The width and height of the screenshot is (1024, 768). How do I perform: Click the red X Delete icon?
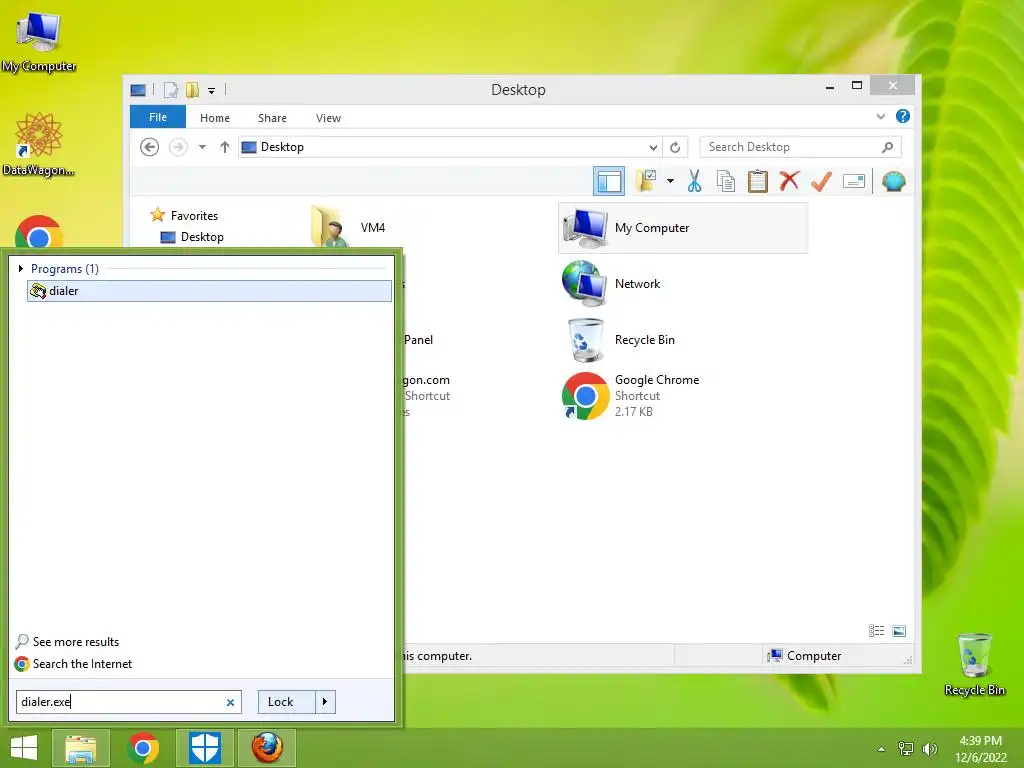tap(789, 180)
